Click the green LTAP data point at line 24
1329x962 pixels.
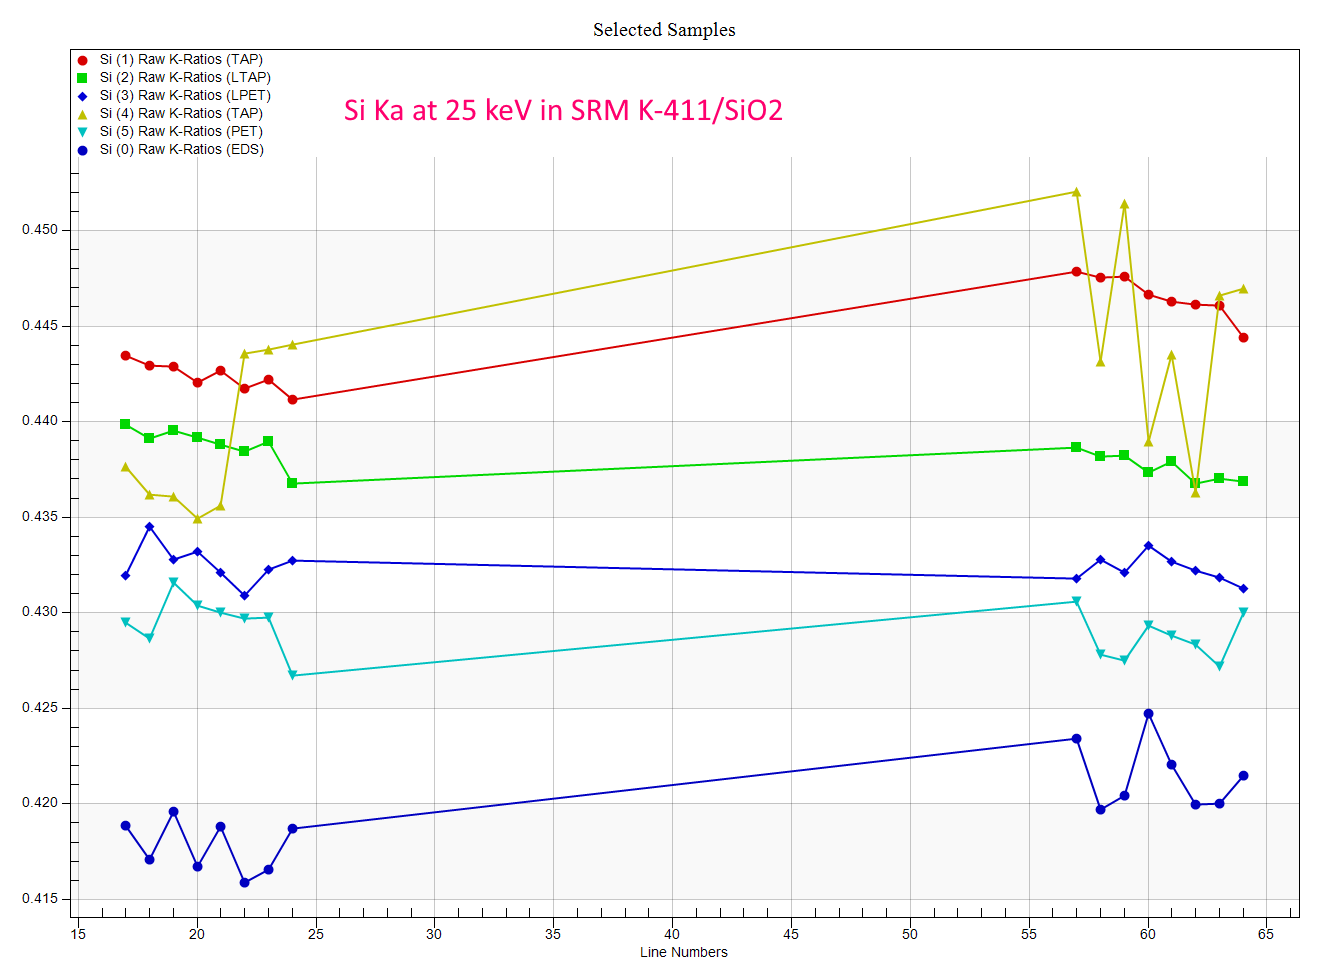[292, 483]
